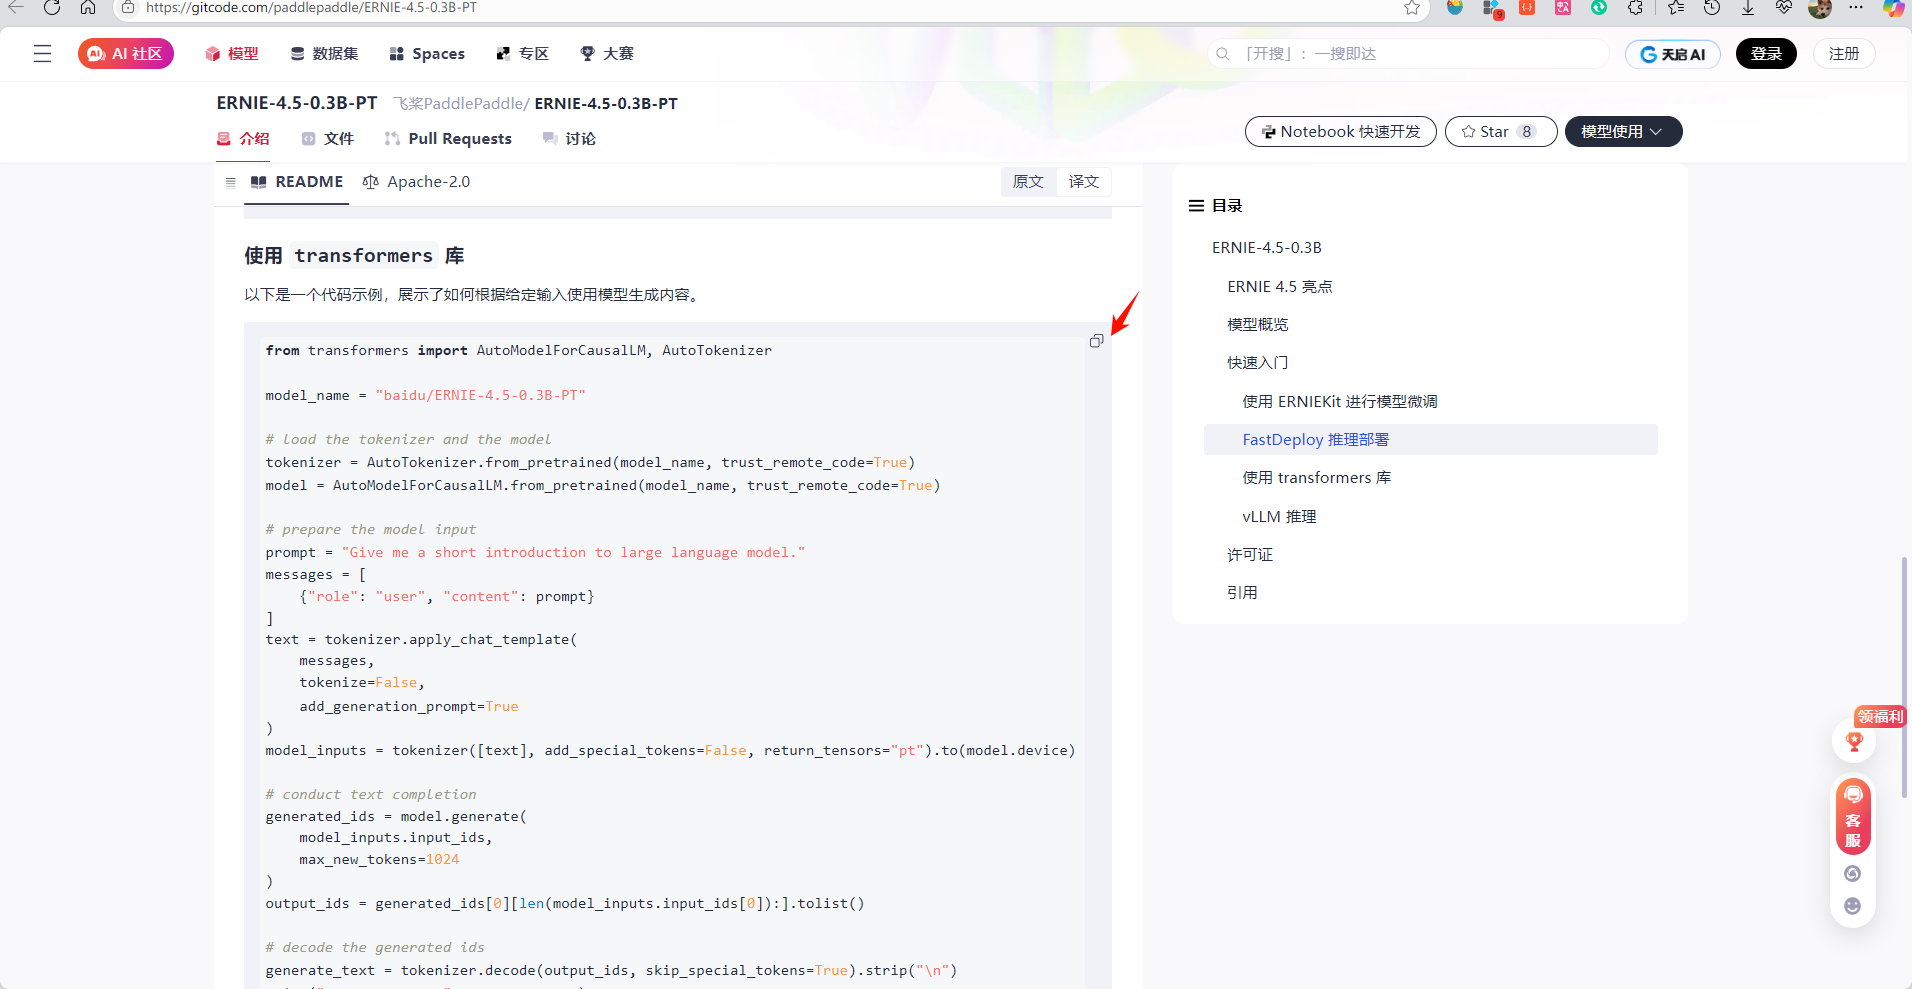
Task: Open browser more options menu
Action: [x=1856, y=8]
